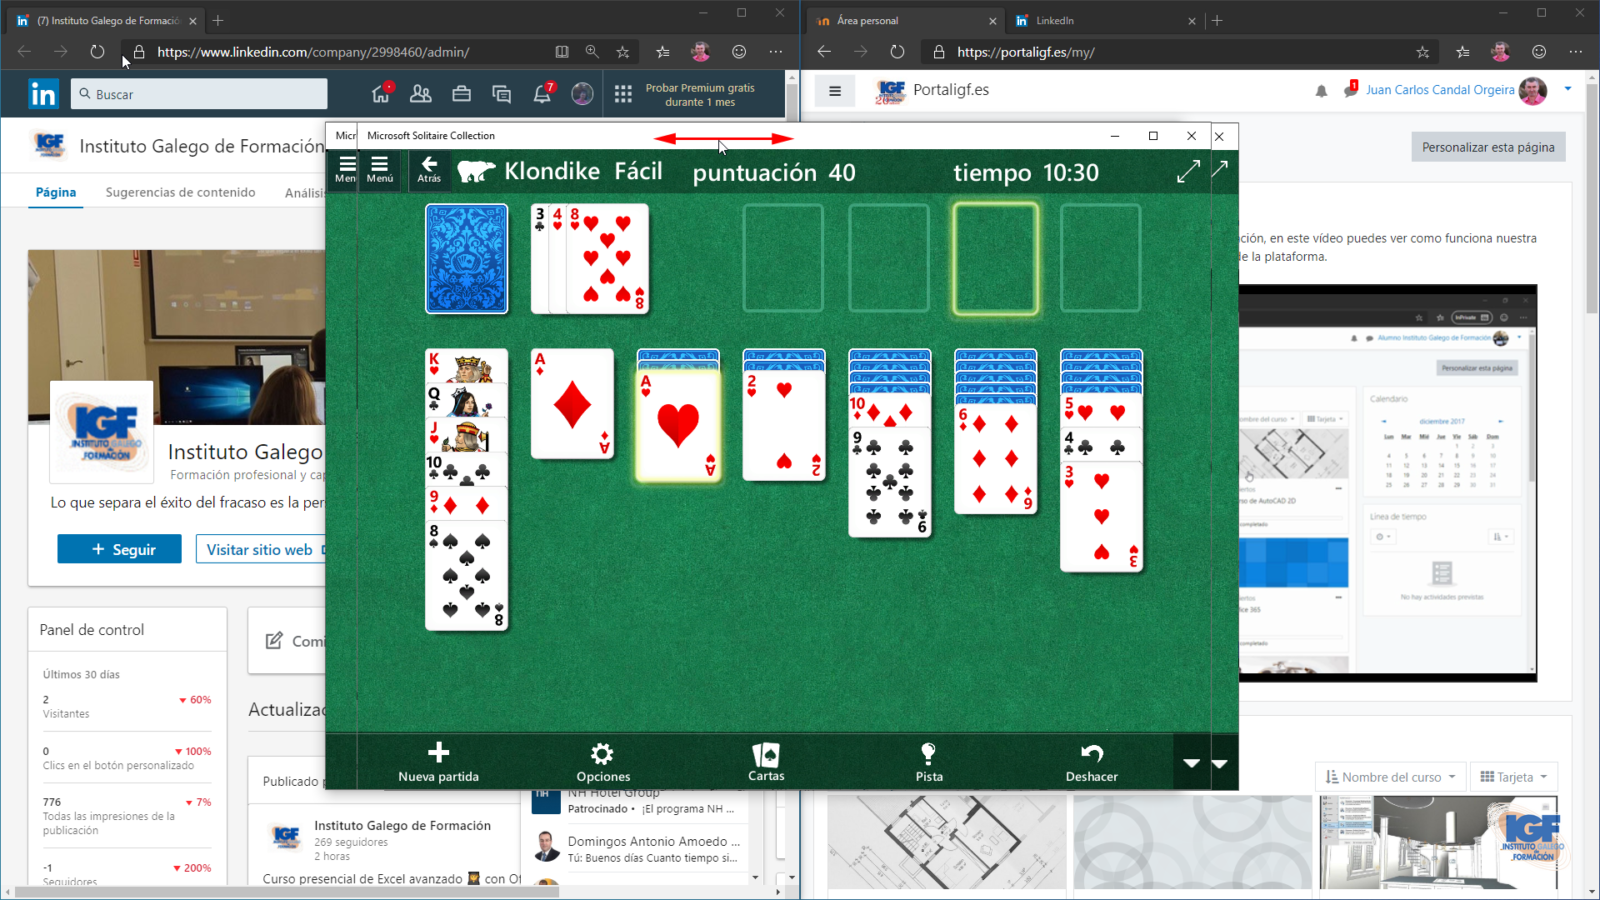Screen dimensions: 1600x900
Task: Switch to Sugerencias de contenido tab
Action: click(180, 192)
